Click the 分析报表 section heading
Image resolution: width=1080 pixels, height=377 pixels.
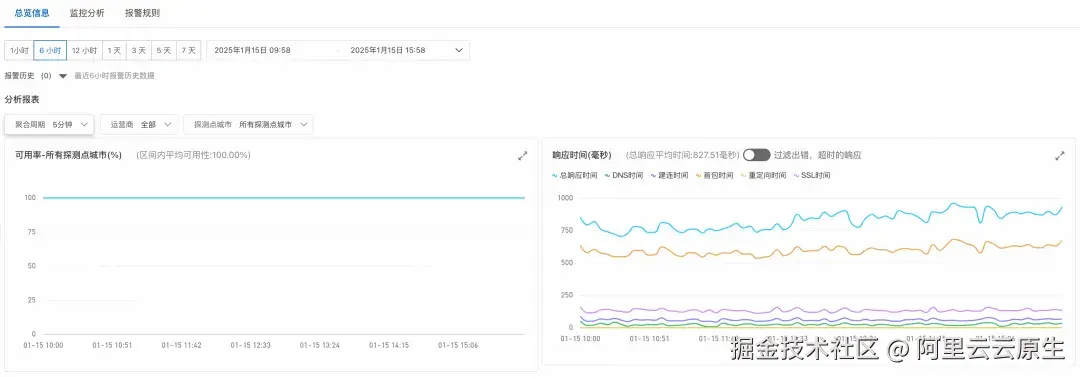[x=22, y=100]
